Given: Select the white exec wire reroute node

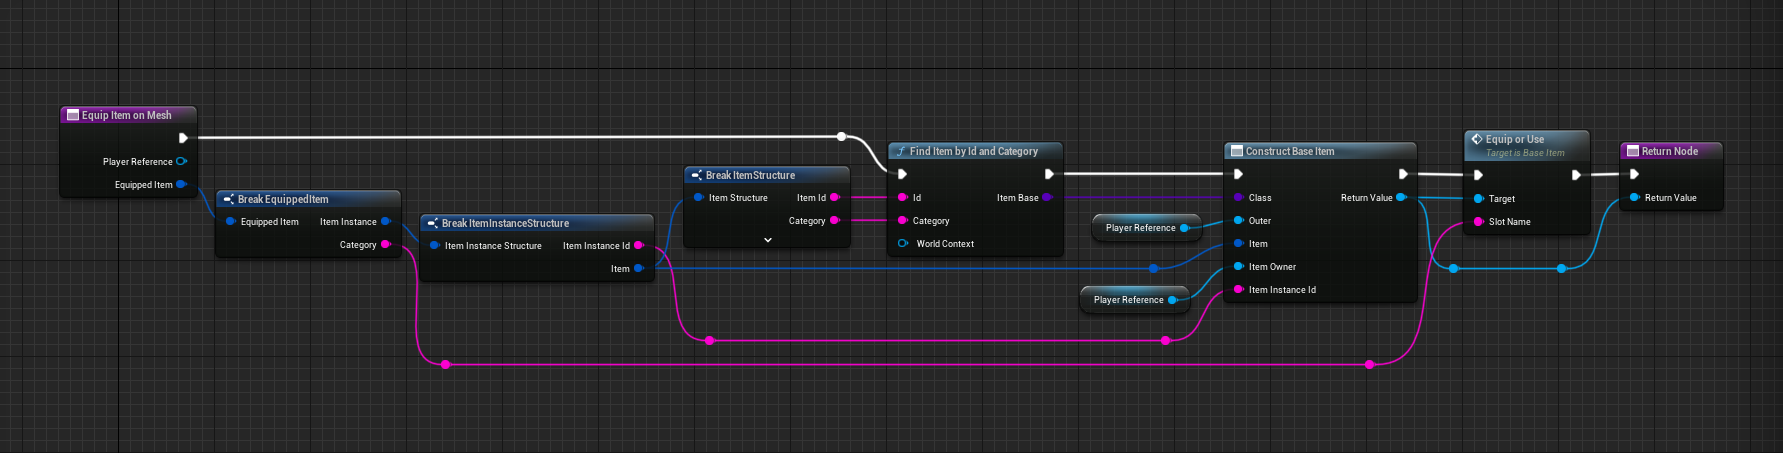Looking at the screenshot, I should (842, 137).
